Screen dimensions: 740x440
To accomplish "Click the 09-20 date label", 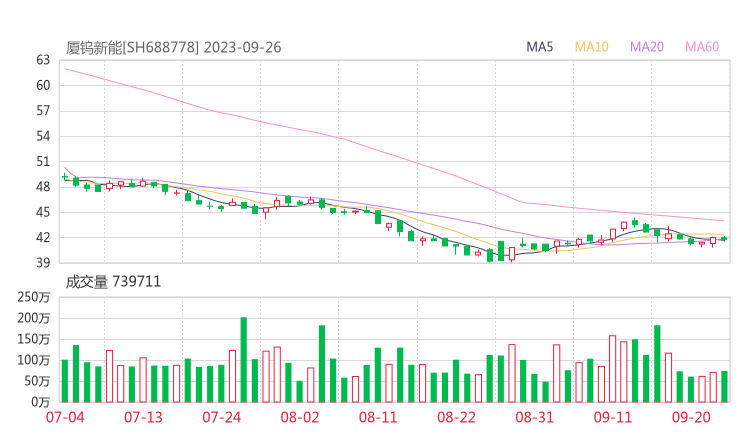I will [x=691, y=416].
